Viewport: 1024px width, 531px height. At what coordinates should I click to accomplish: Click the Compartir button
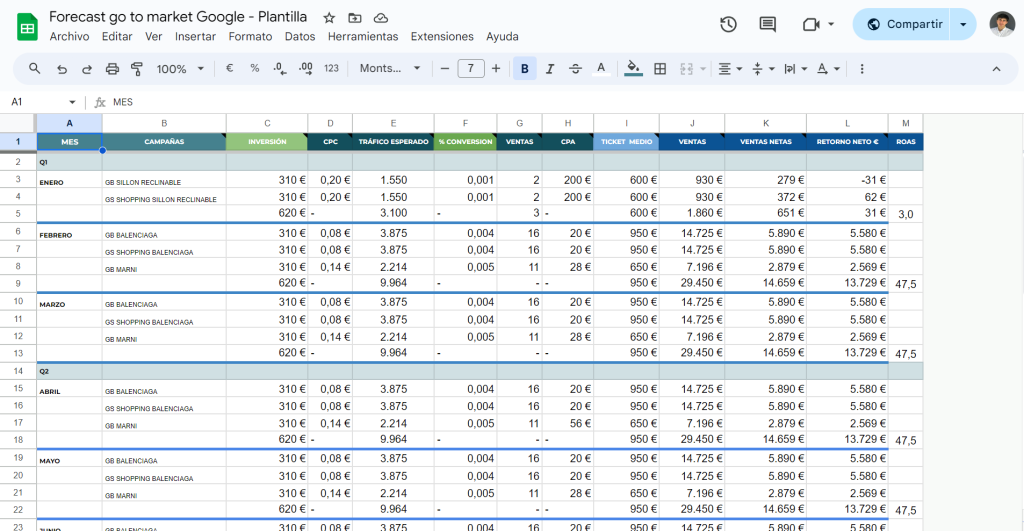[x=903, y=24]
